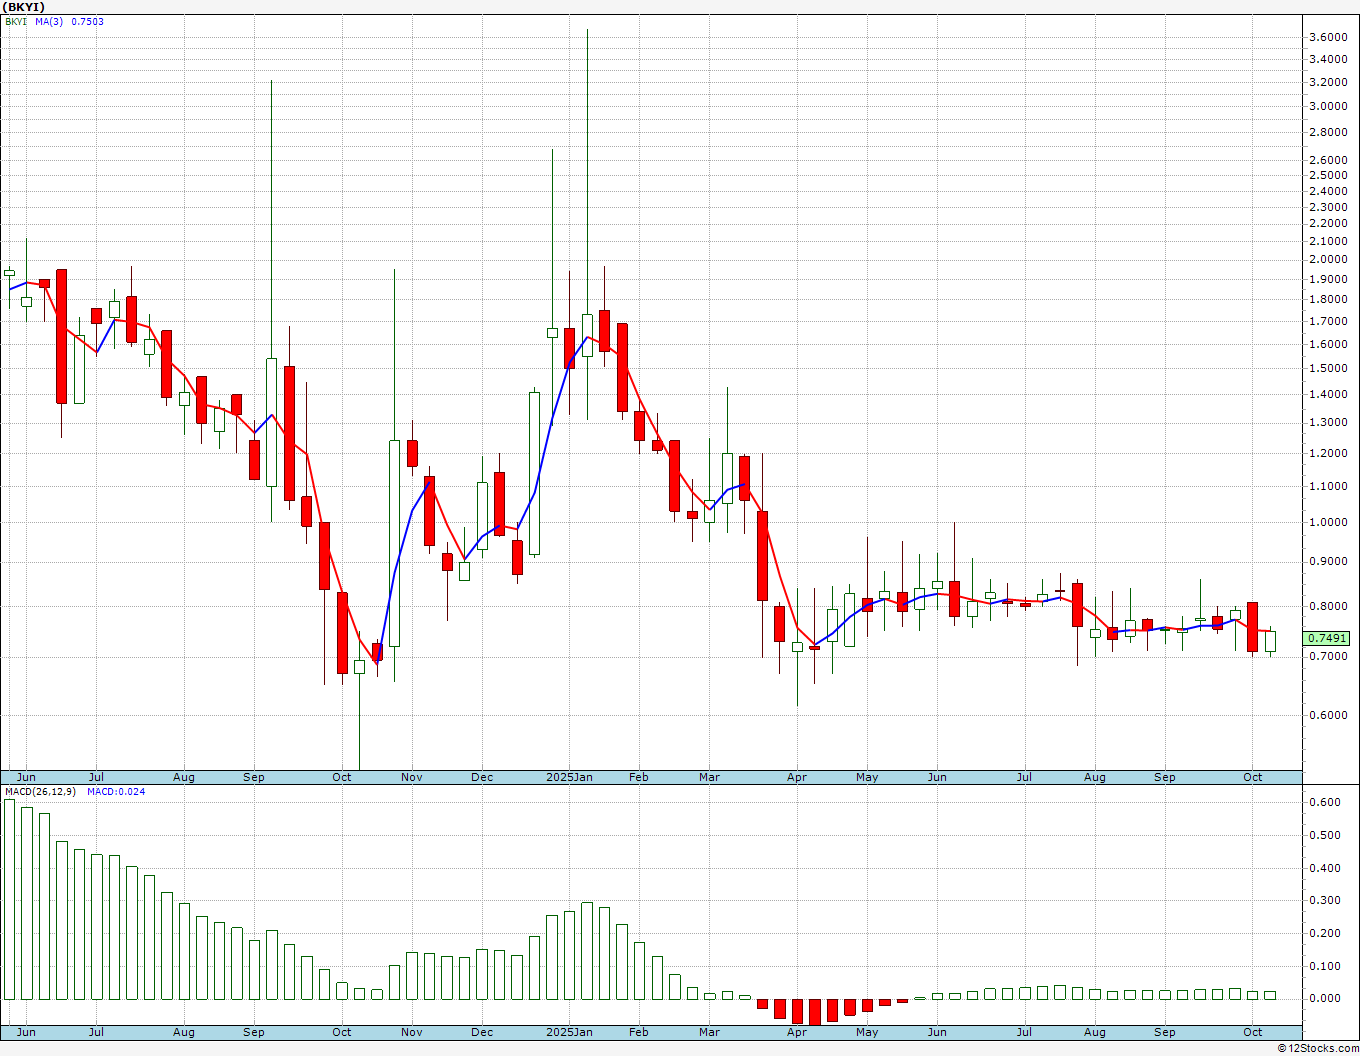Select the 1.1000 price axis label
The image size is (1360, 1056).
tap(1327, 486)
